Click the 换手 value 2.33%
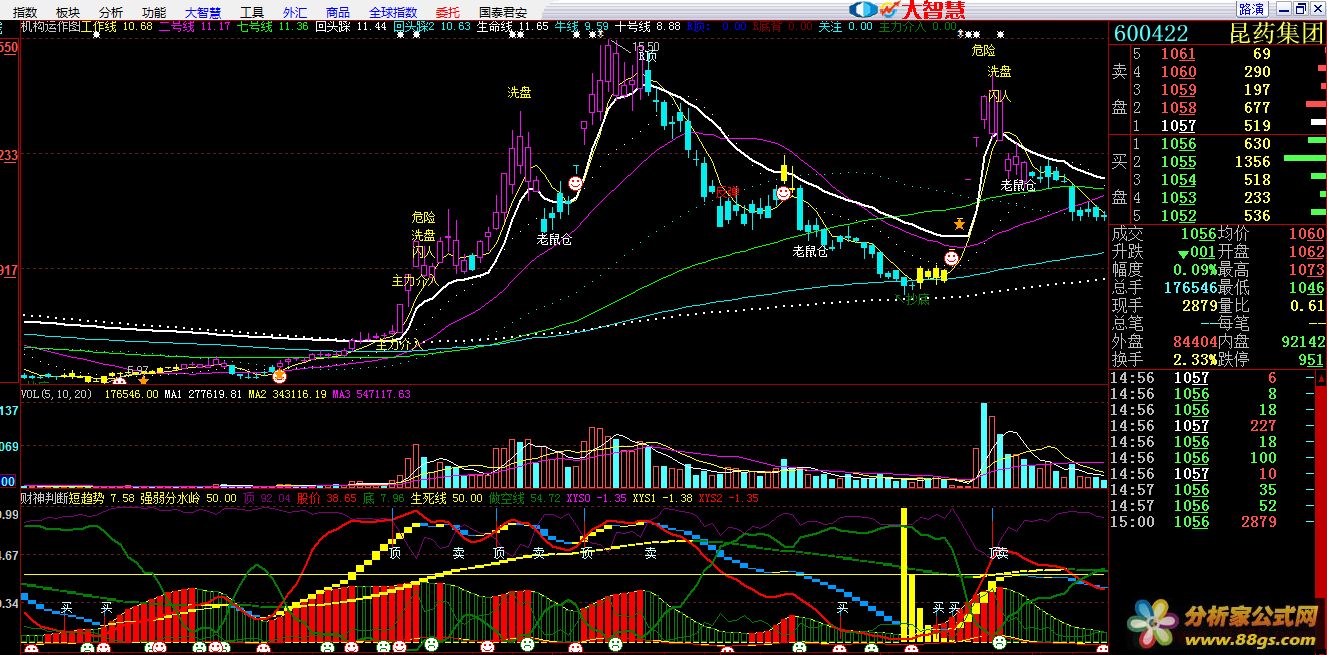This screenshot has width=1327, height=655. tap(1195, 360)
